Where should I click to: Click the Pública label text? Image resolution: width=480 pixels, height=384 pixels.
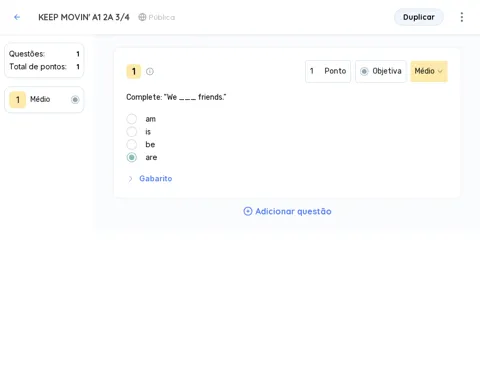click(162, 17)
